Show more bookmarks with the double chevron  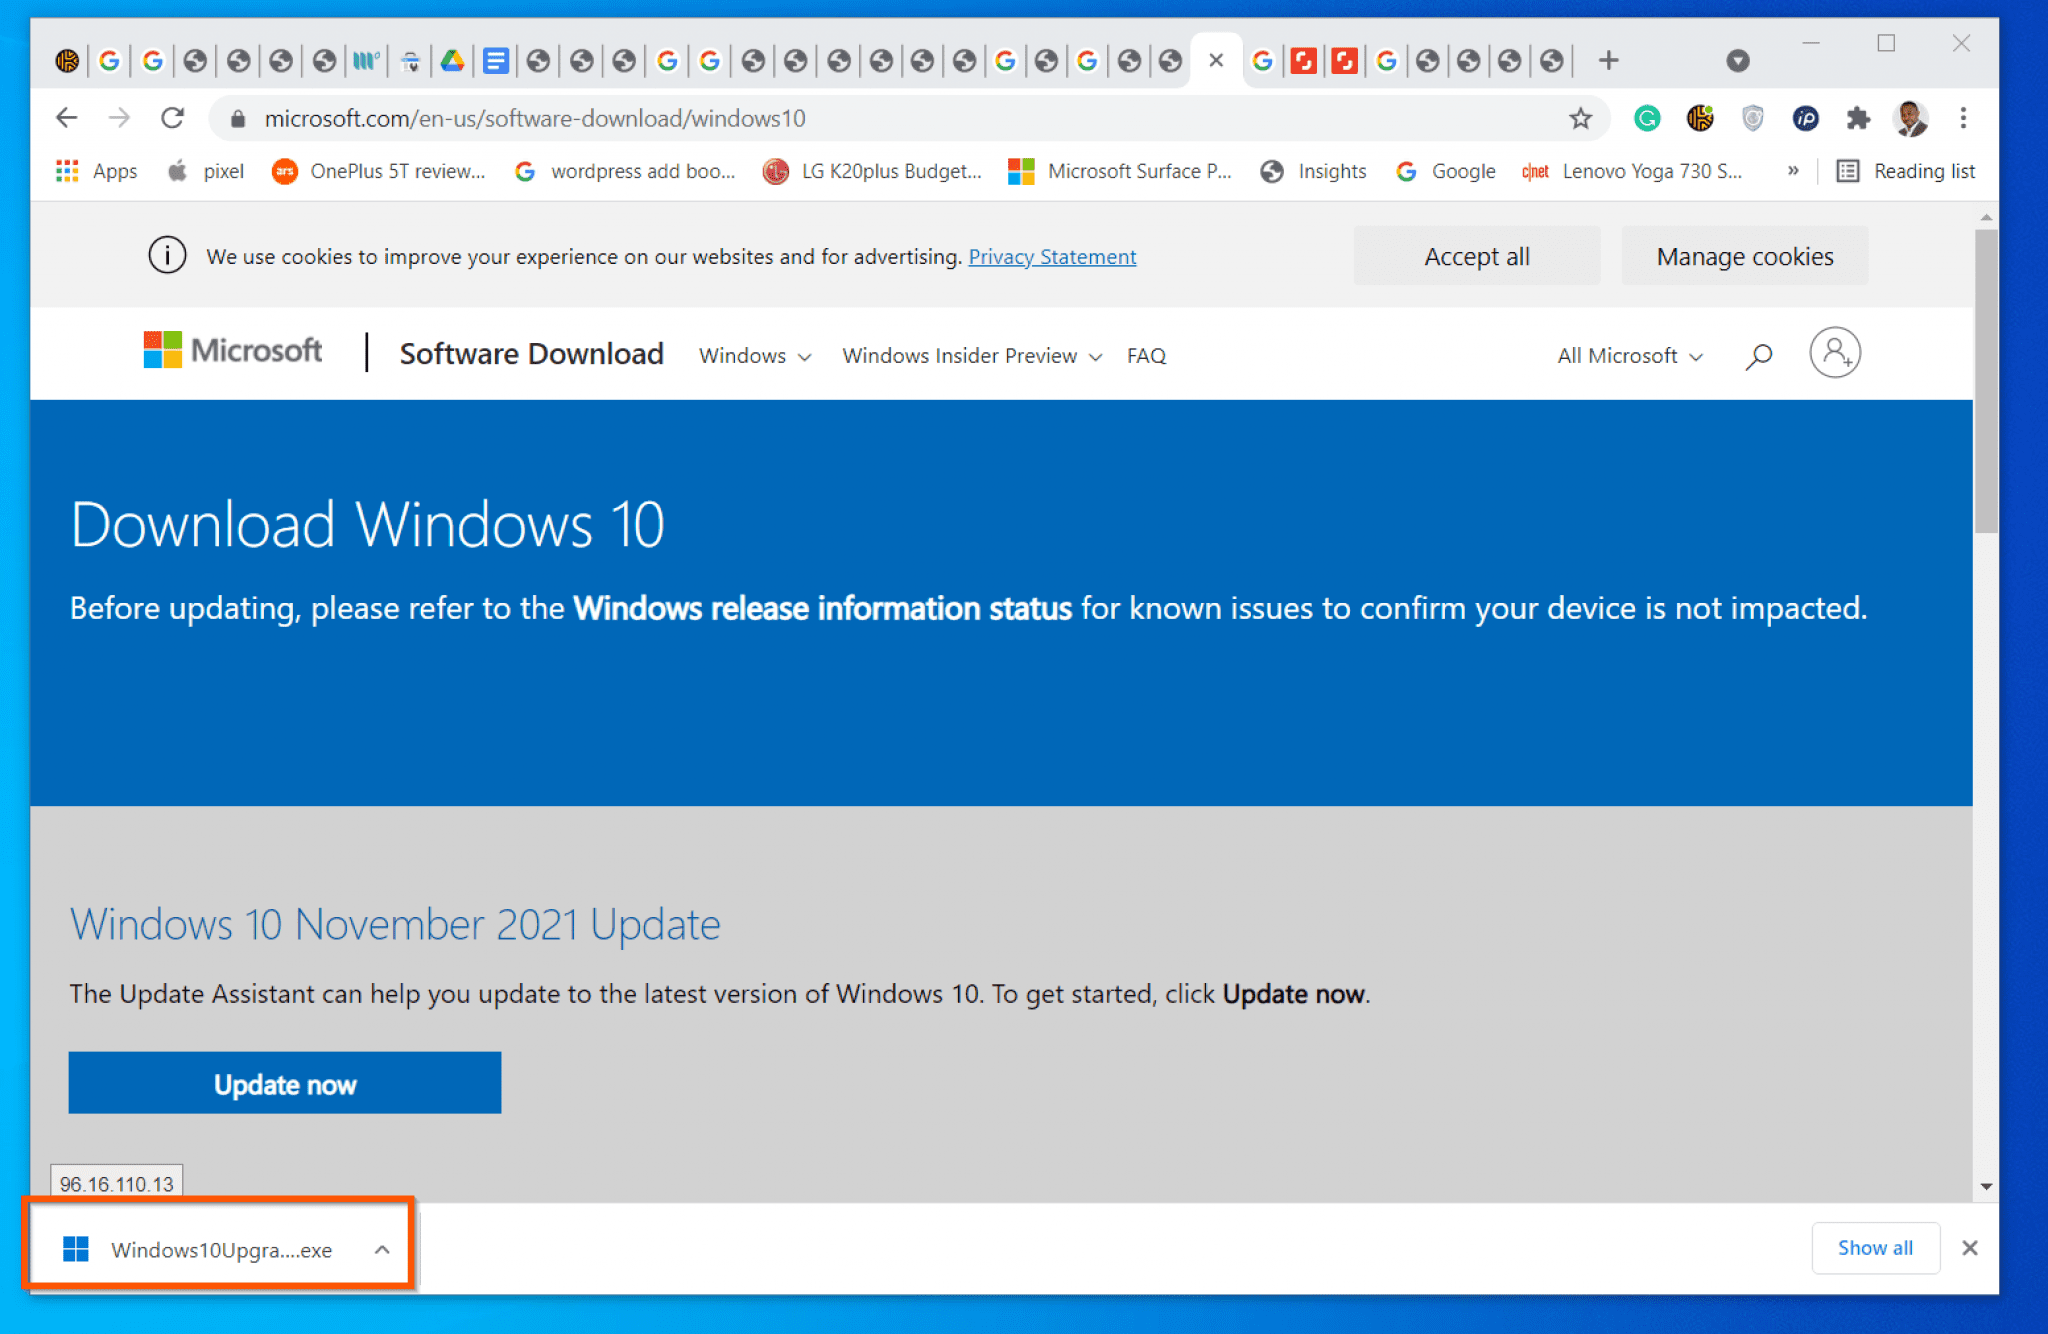pos(1793,171)
